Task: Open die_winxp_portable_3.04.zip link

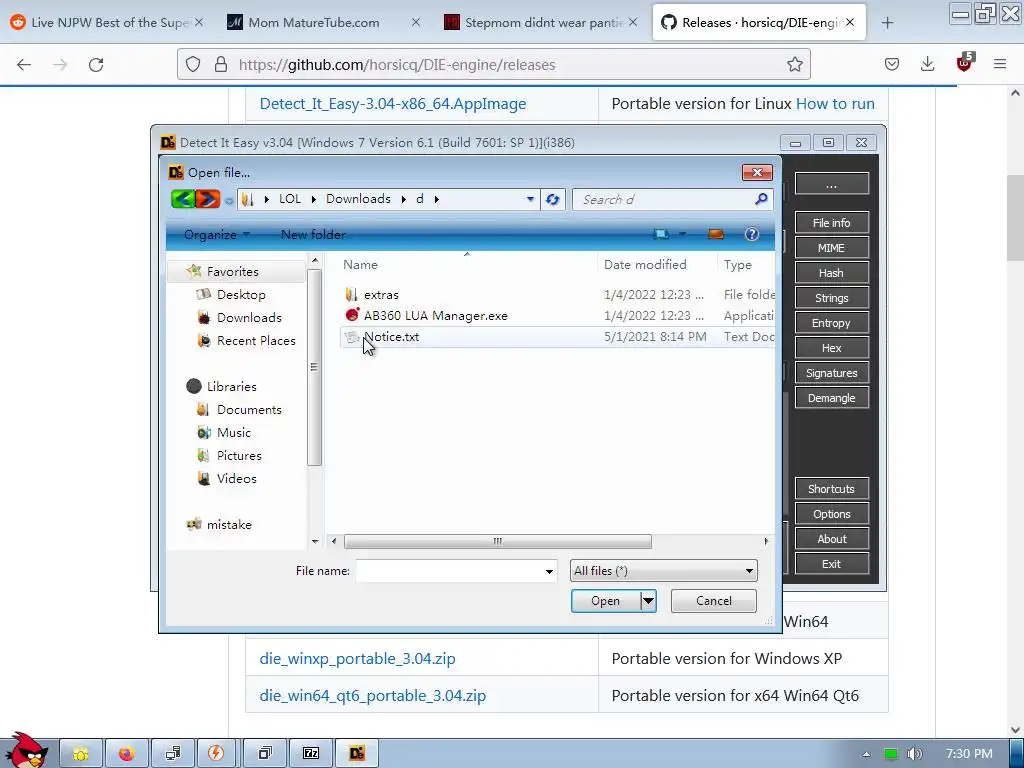Action: [357, 658]
